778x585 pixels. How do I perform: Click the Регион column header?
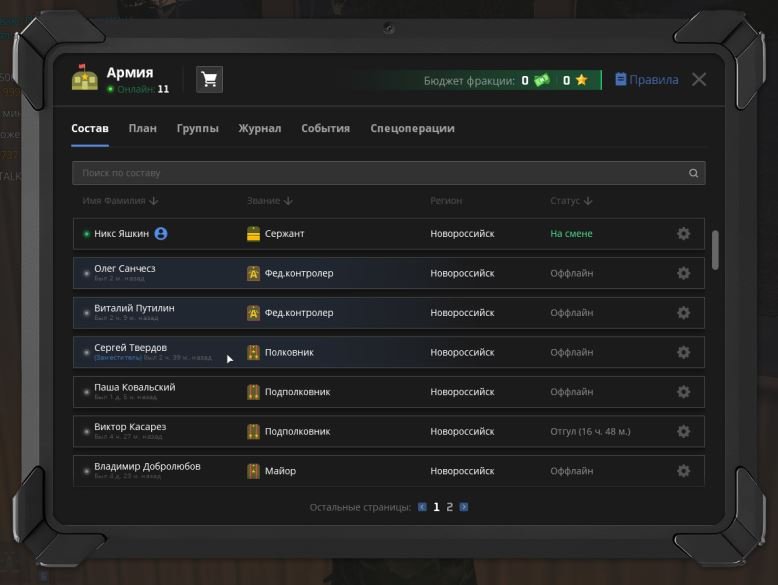tap(446, 201)
